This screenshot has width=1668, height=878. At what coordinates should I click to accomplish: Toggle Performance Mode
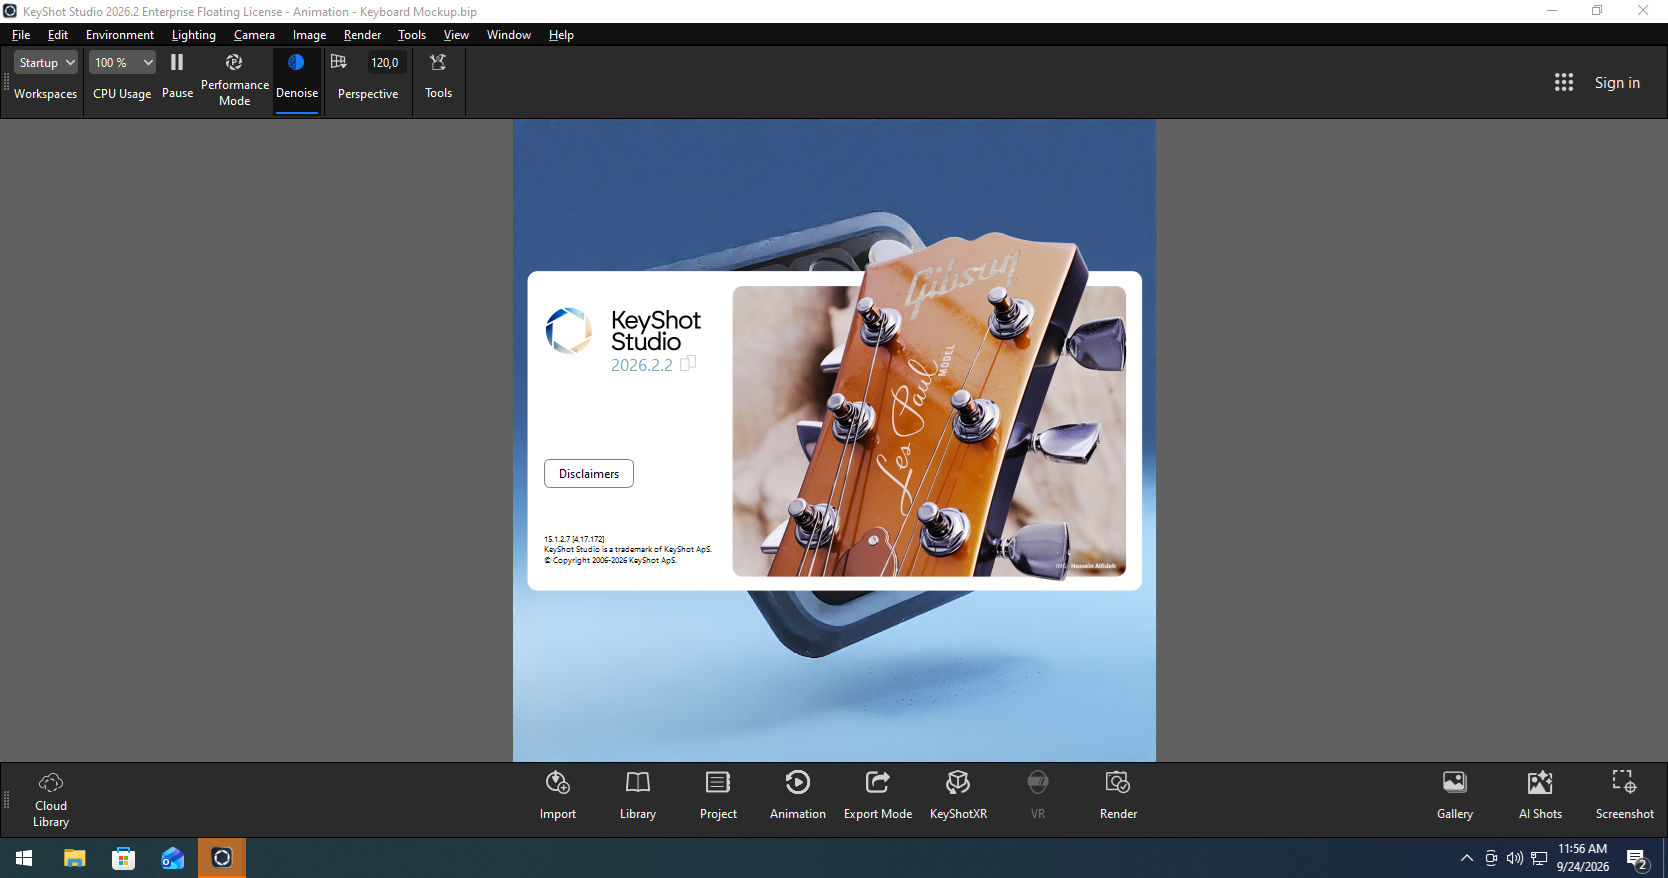235,80
